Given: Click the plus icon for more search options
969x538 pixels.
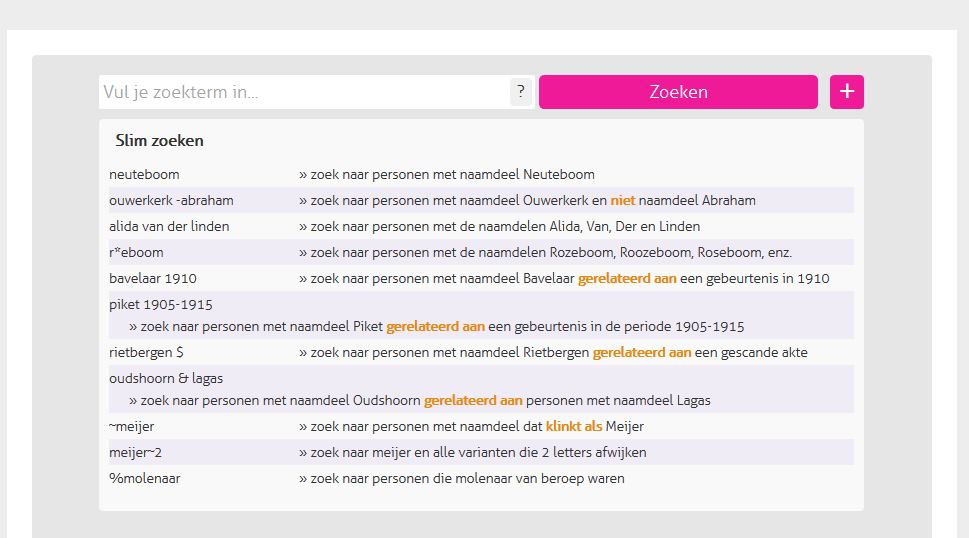Looking at the screenshot, I should [846, 92].
